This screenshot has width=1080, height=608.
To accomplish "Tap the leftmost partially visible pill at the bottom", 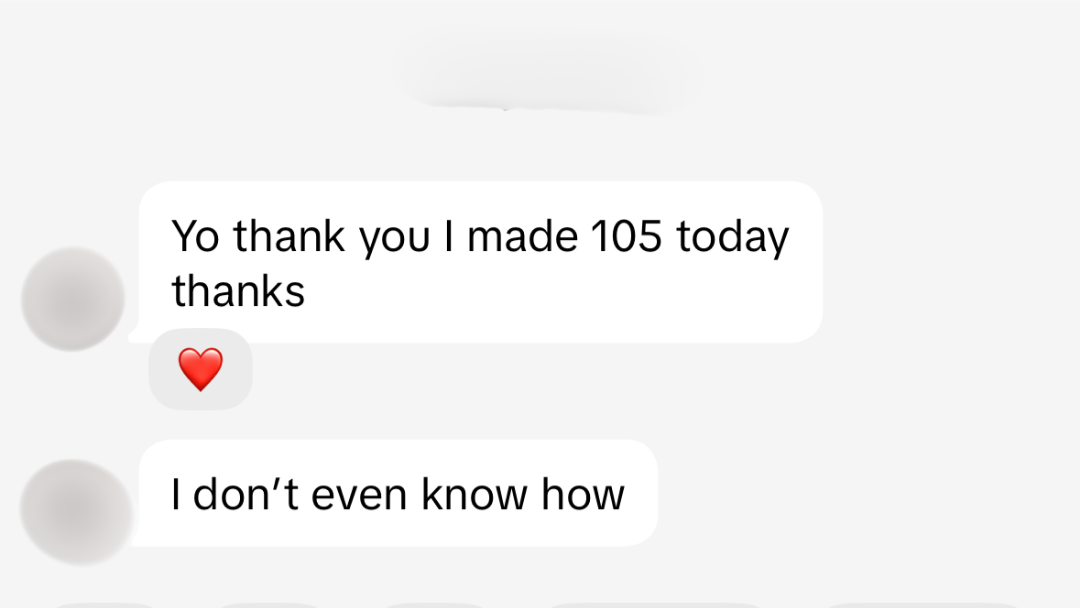I will 105,604.
